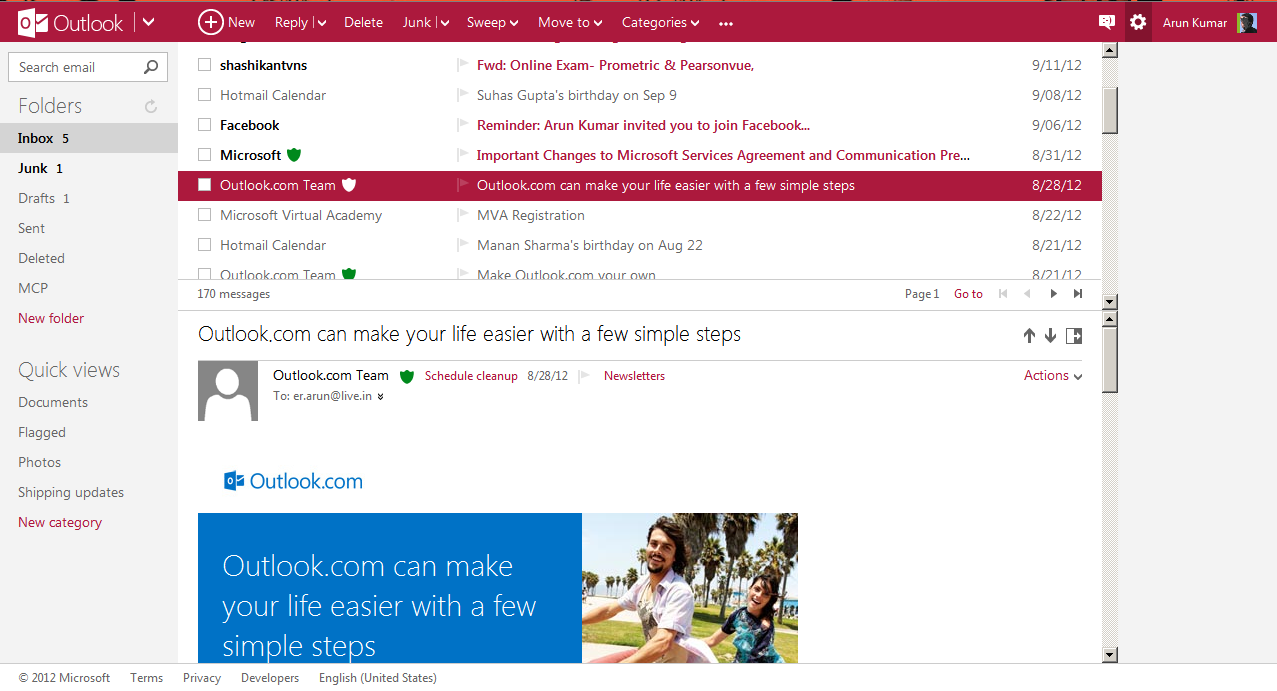
Task: Open the app switcher arrow beside Outlook
Action: (148, 22)
